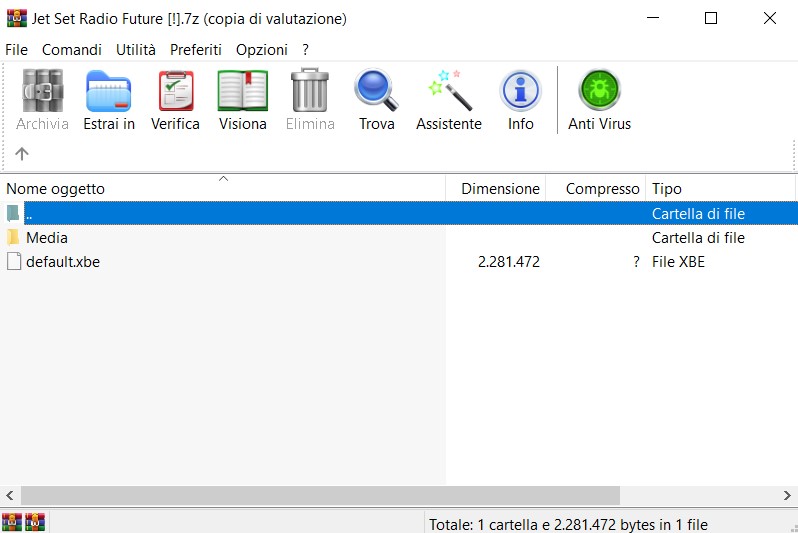Click the scrollbar left arrow

pos(10,495)
